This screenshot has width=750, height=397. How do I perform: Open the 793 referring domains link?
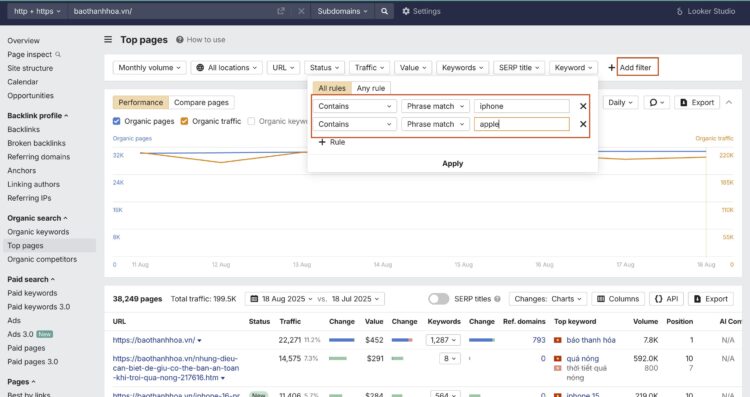539,340
